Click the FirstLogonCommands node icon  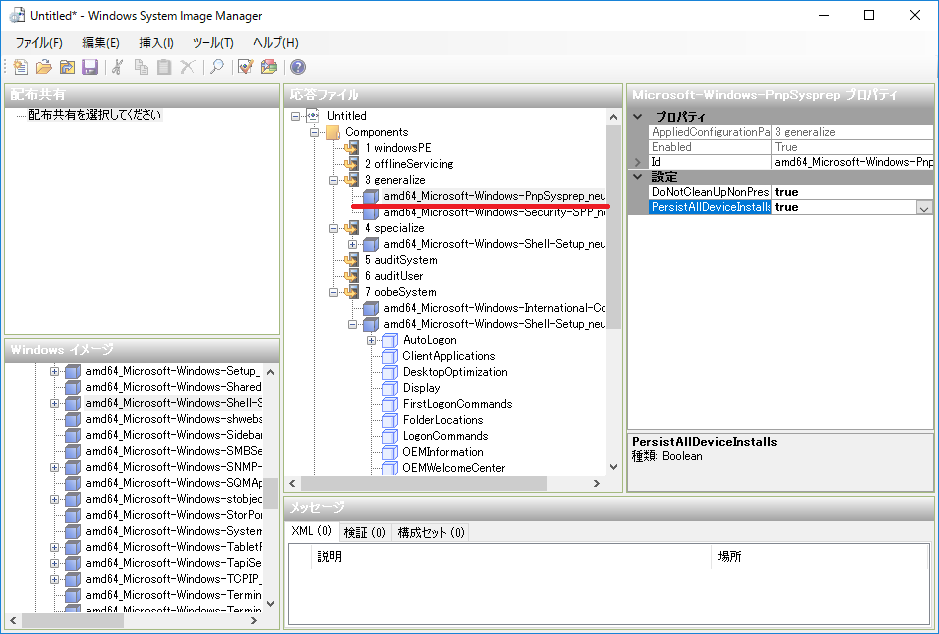click(390, 404)
